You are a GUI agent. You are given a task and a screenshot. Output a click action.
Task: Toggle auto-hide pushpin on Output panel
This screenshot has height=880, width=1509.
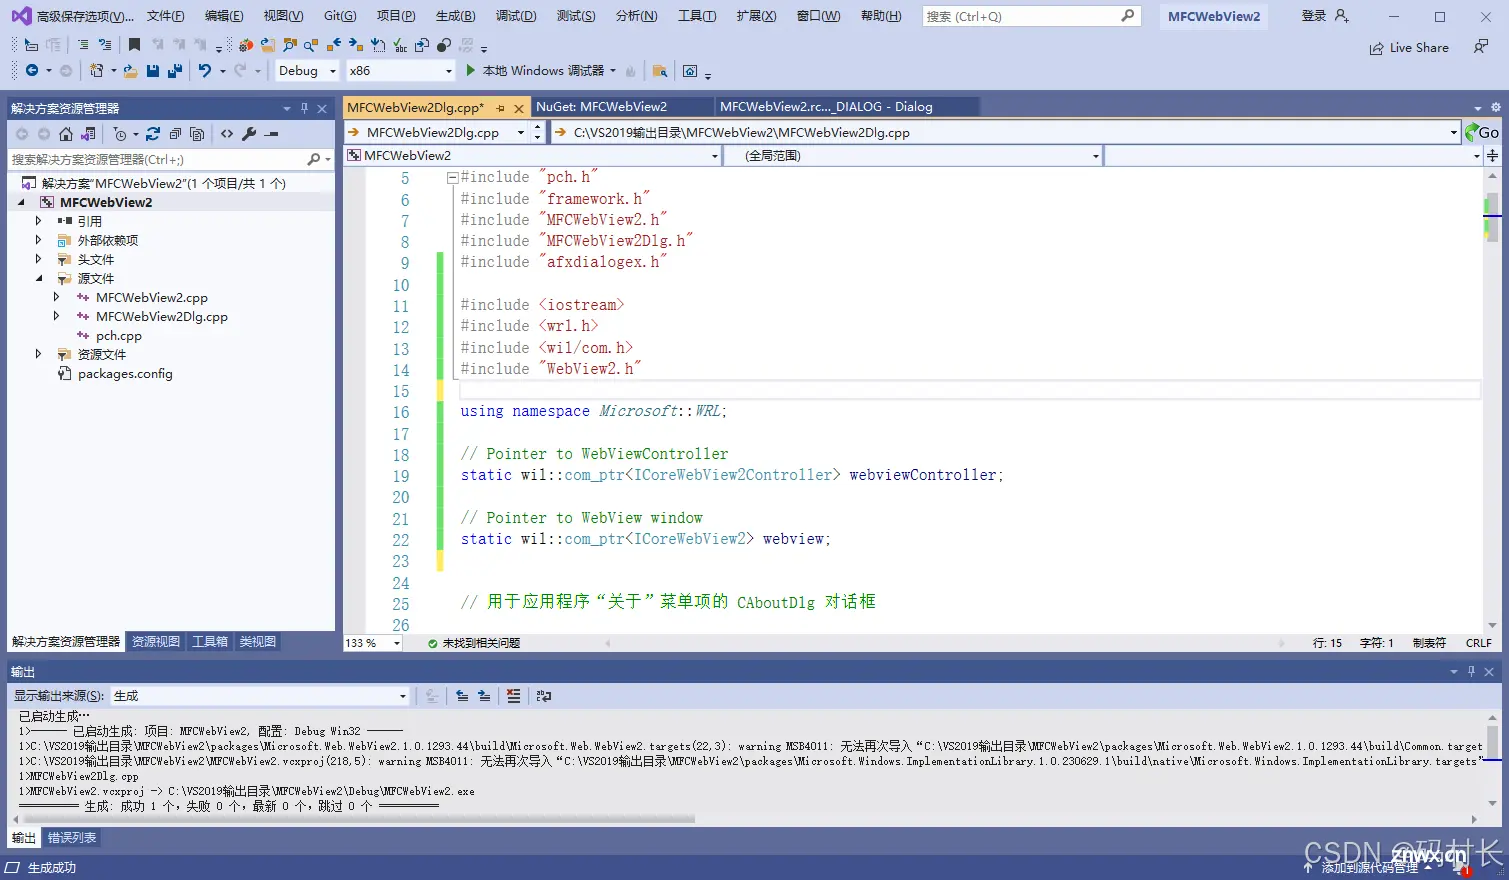click(x=1471, y=672)
